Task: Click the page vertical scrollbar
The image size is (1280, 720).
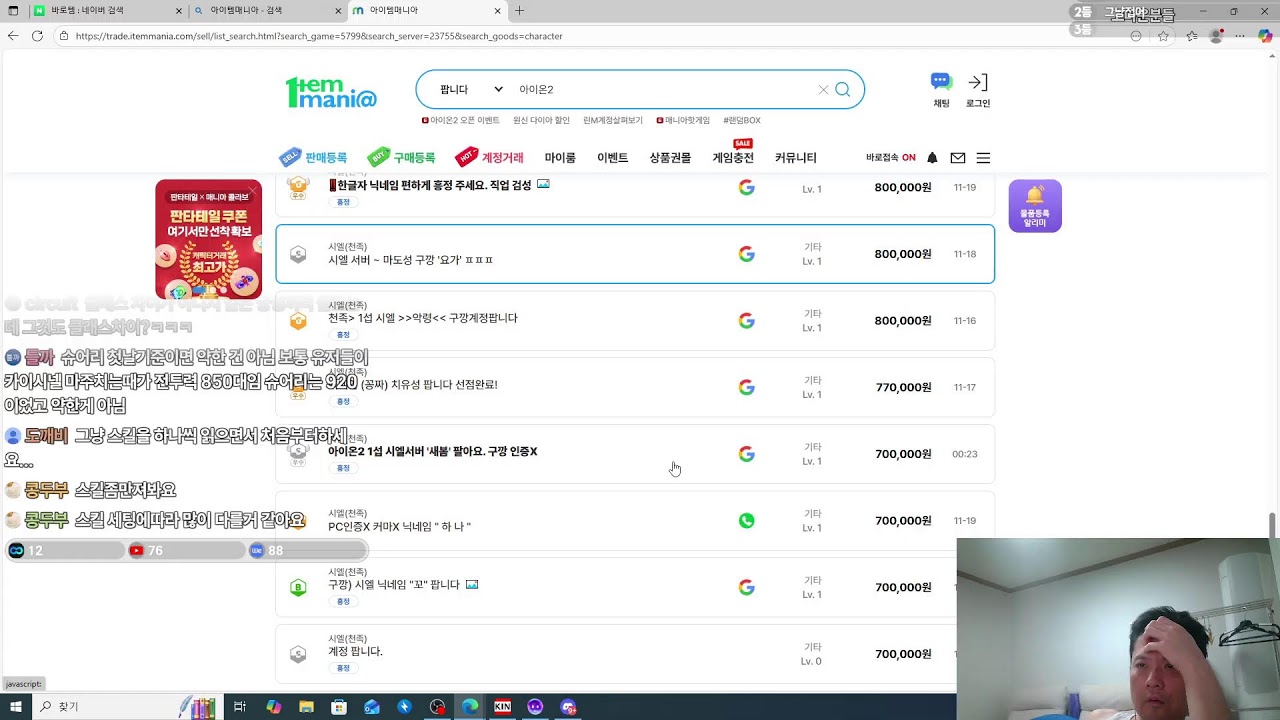Action: pos(1273,524)
